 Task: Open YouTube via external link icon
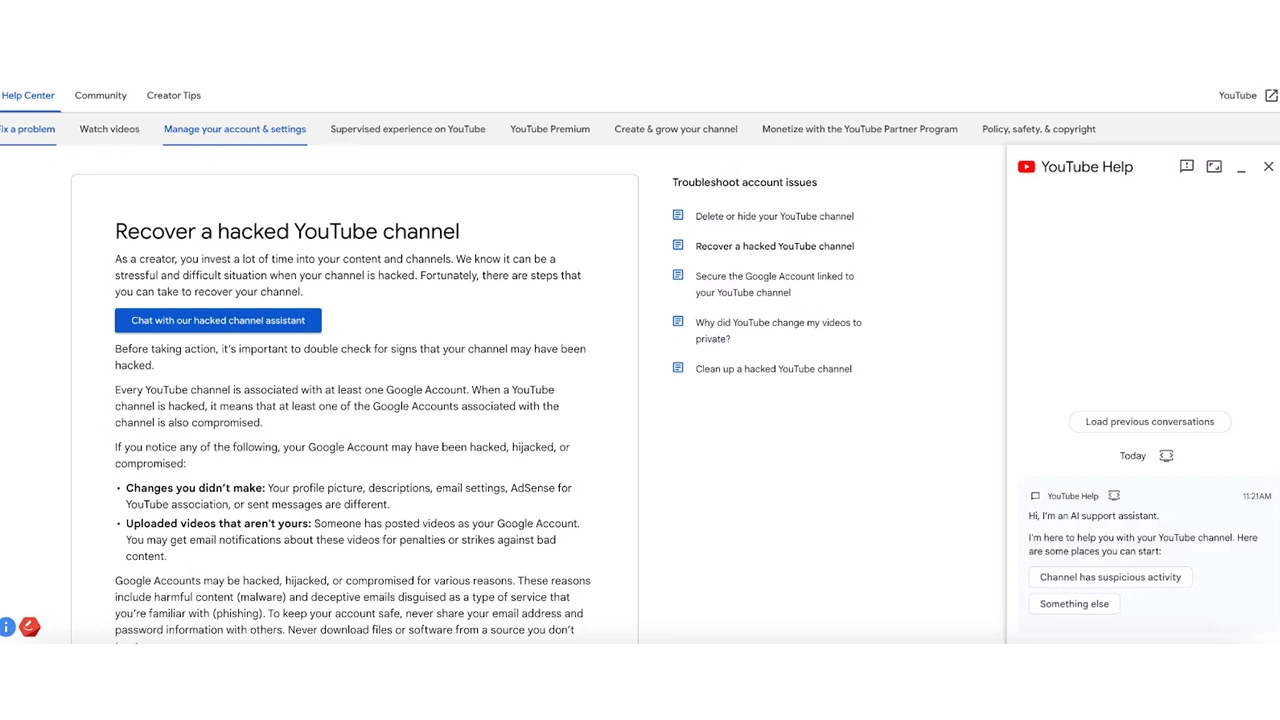point(1271,96)
